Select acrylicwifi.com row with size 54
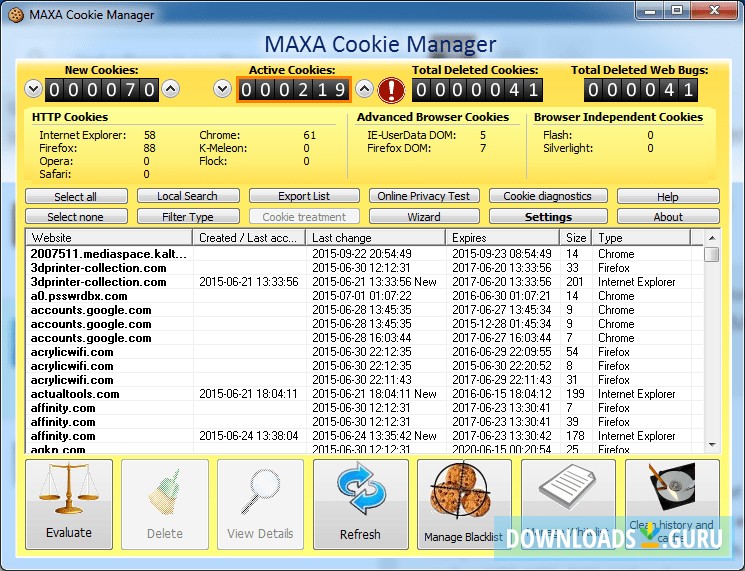Image resolution: width=745 pixels, height=571 pixels. pos(364,352)
